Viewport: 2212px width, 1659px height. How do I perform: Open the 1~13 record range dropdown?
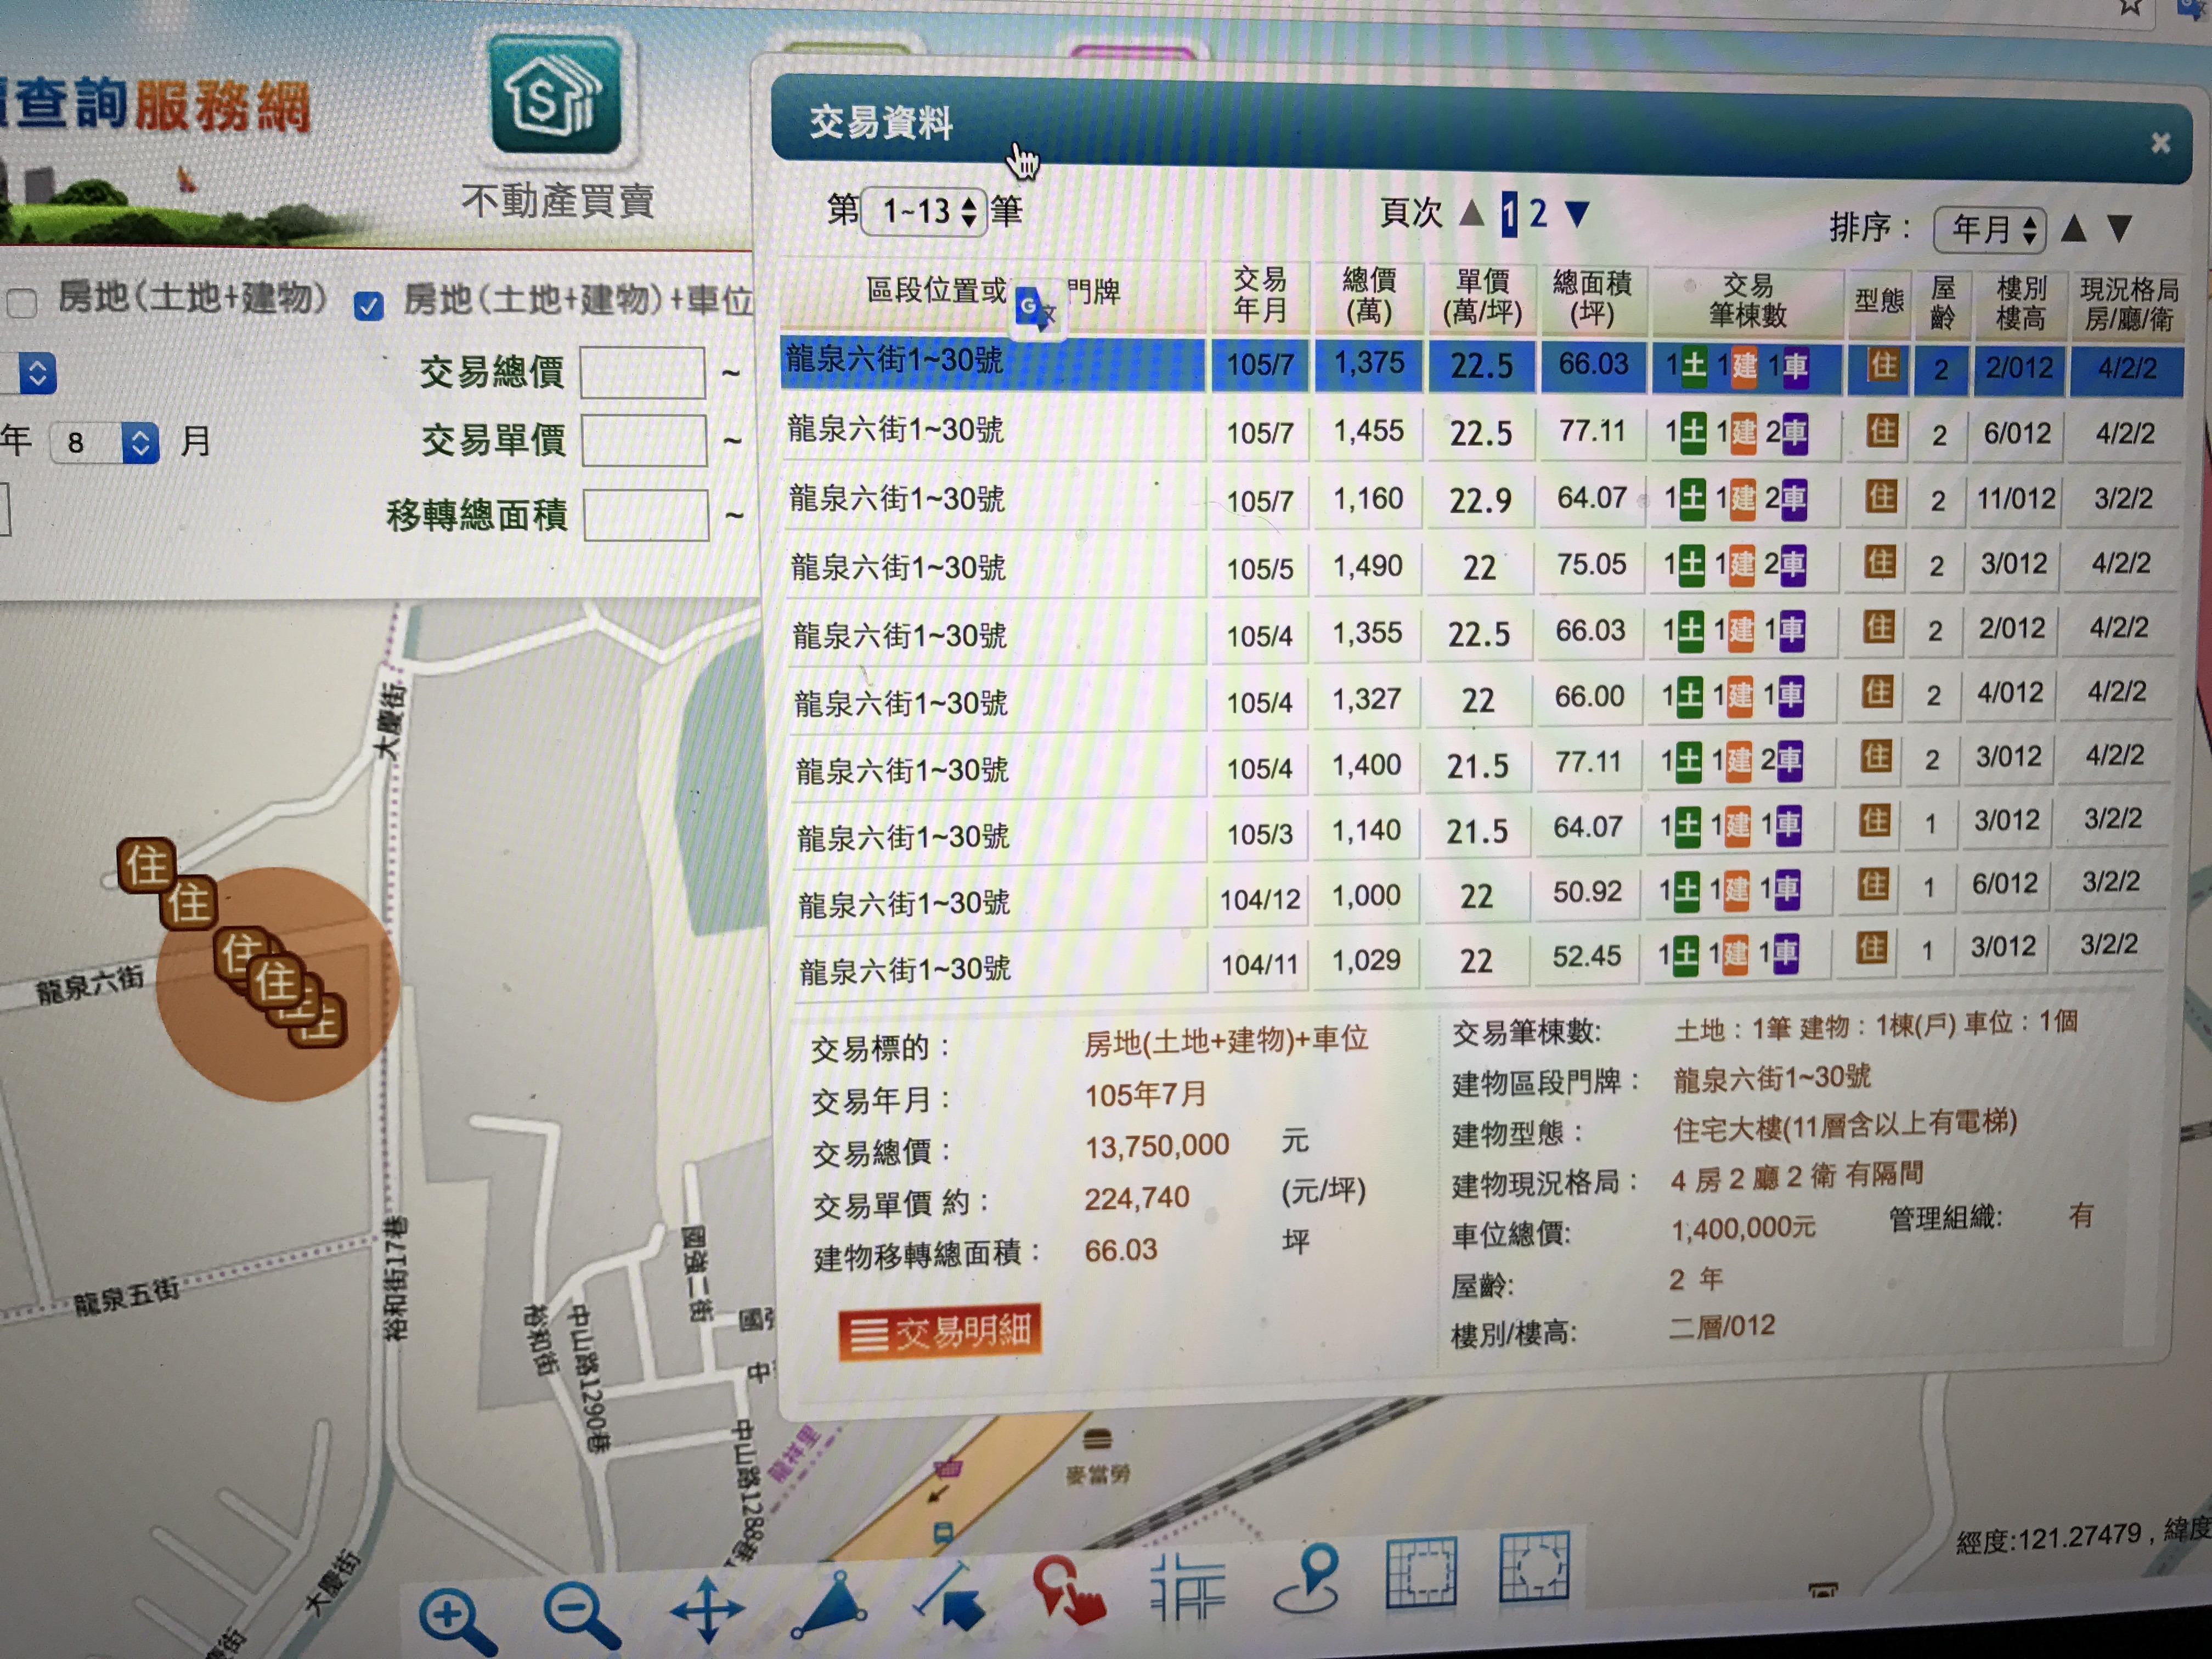[924, 211]
